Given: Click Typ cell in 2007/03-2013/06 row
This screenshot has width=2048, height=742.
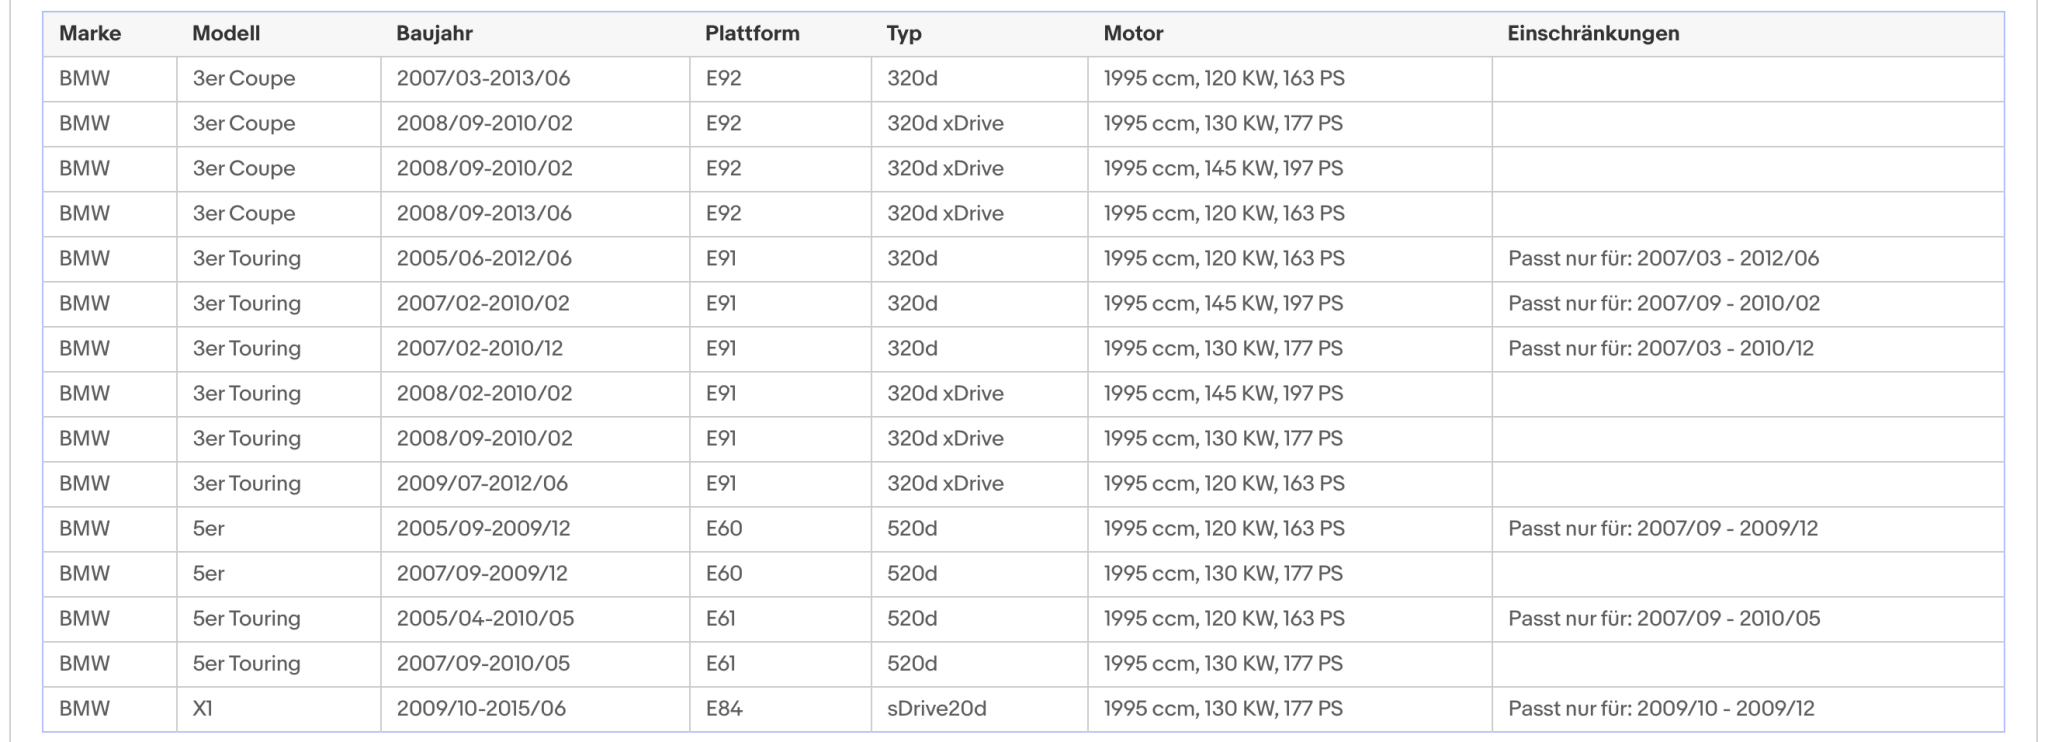Looking at the screenshot, I should (x=979, y=79).
